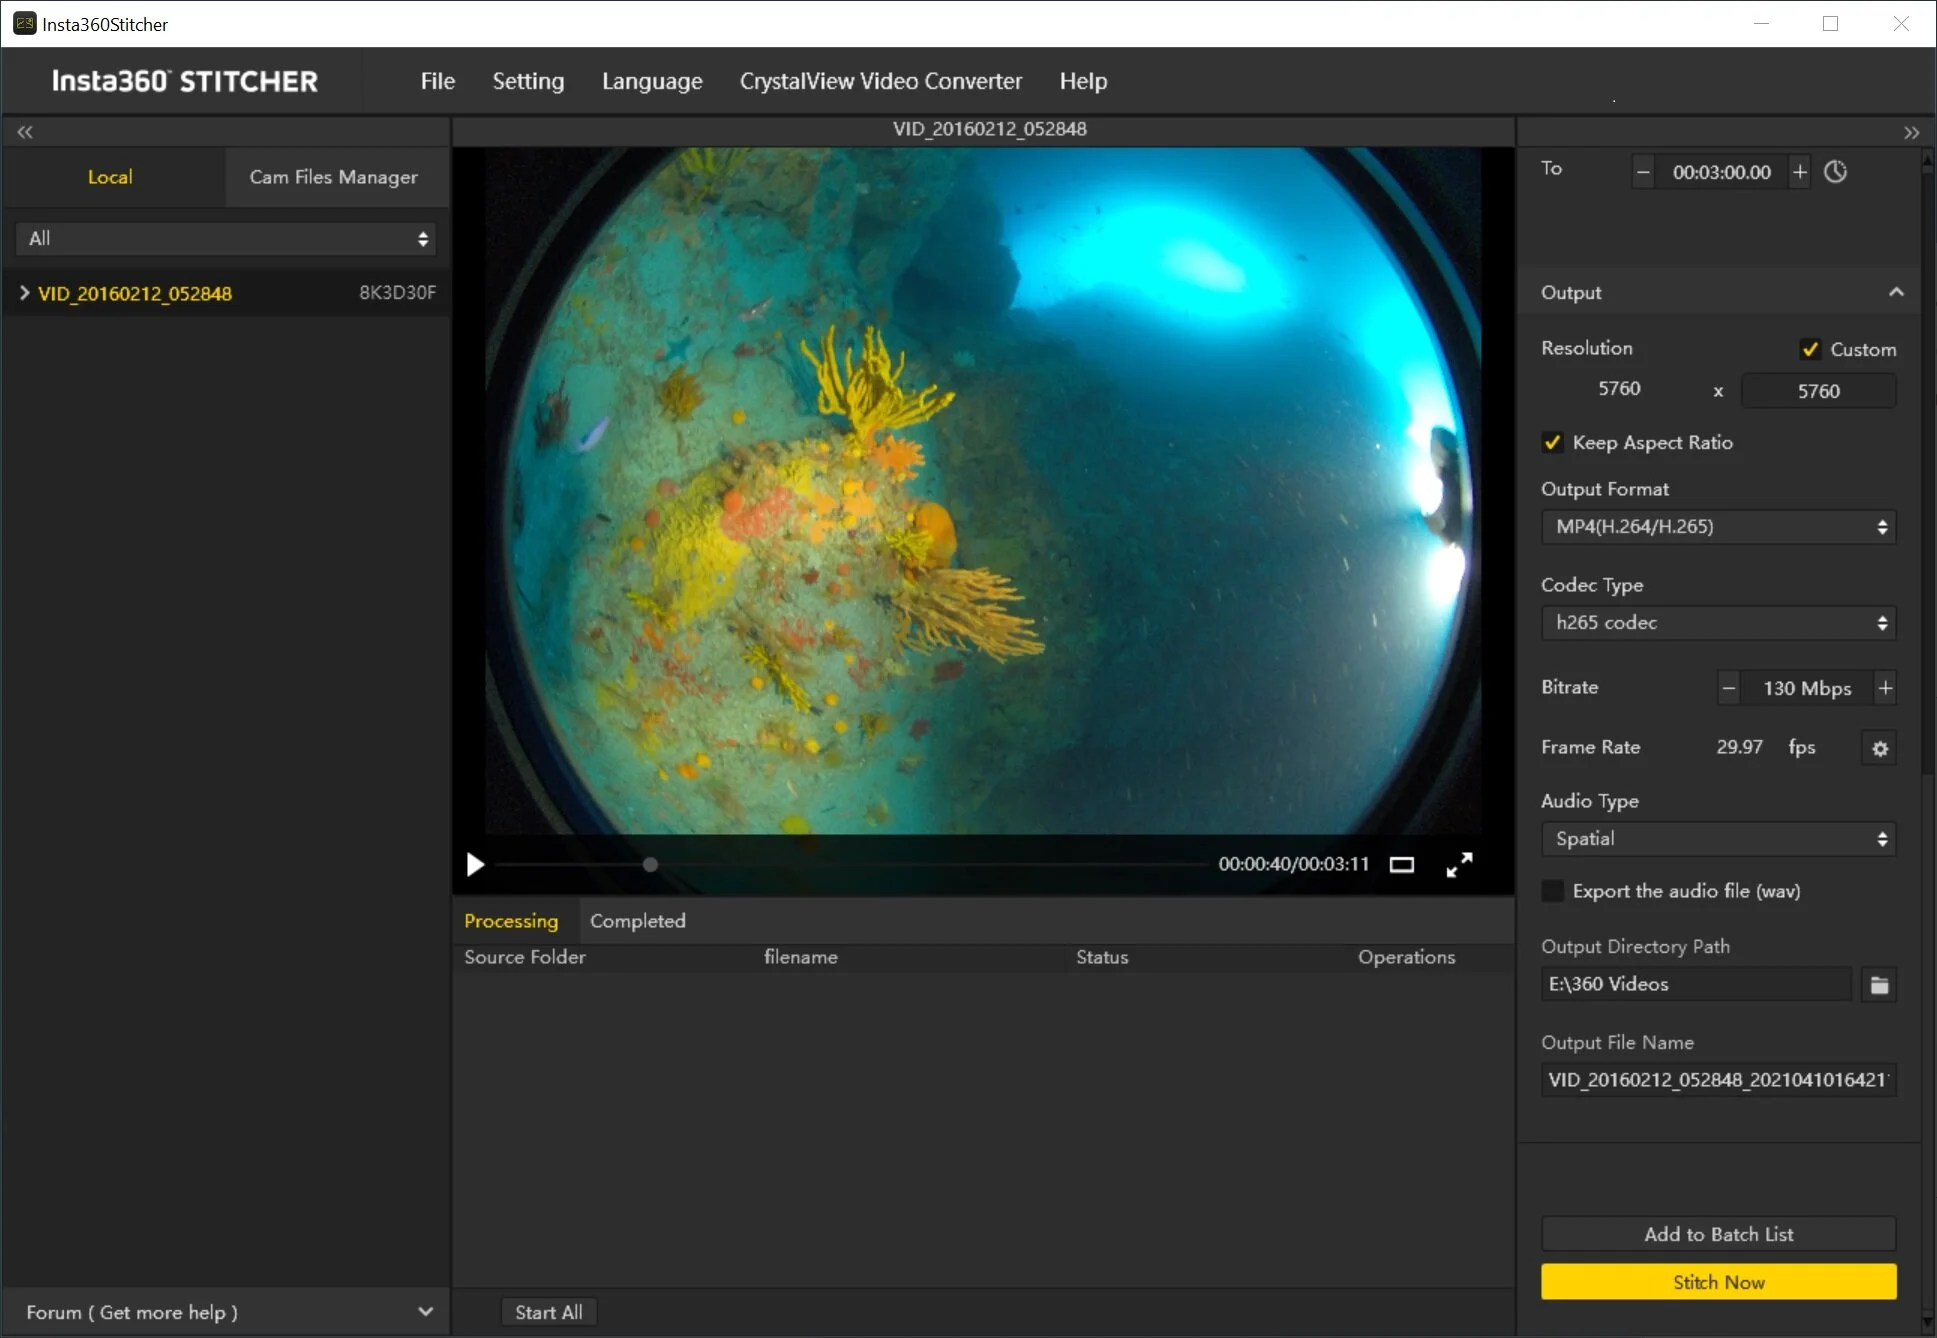Uncheck Custom resolution checkbox
The image size is (1937, 1338).
point(1810,349)
